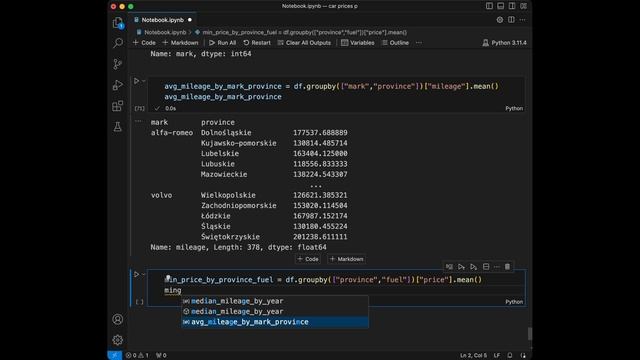Open the Run and Debug view

pyautogui.click(x=118, y=85)
